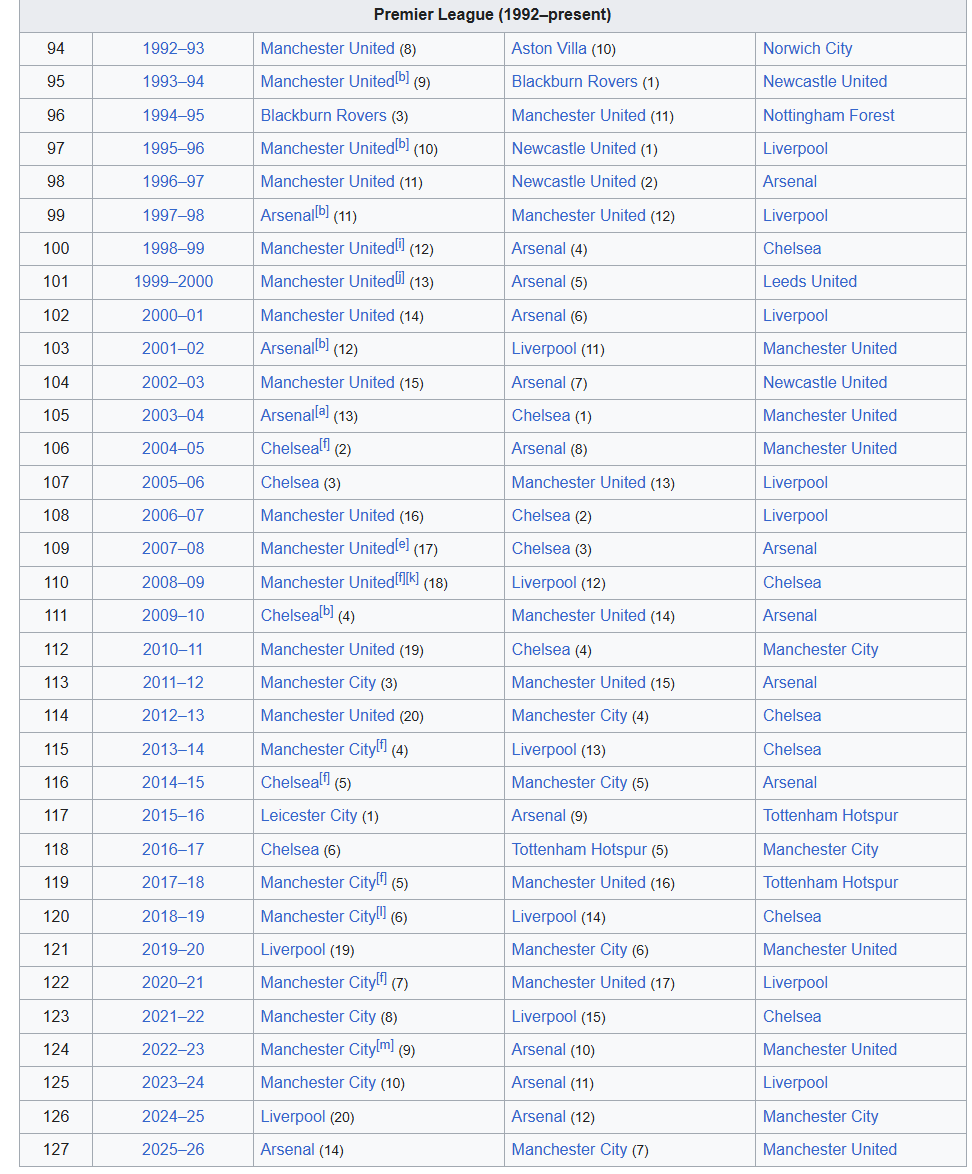Image resolution: width=972 pixels, height=1174 pixels.
Task: Open the 2025–26 season link
Action: click(x=173, y=1149)
